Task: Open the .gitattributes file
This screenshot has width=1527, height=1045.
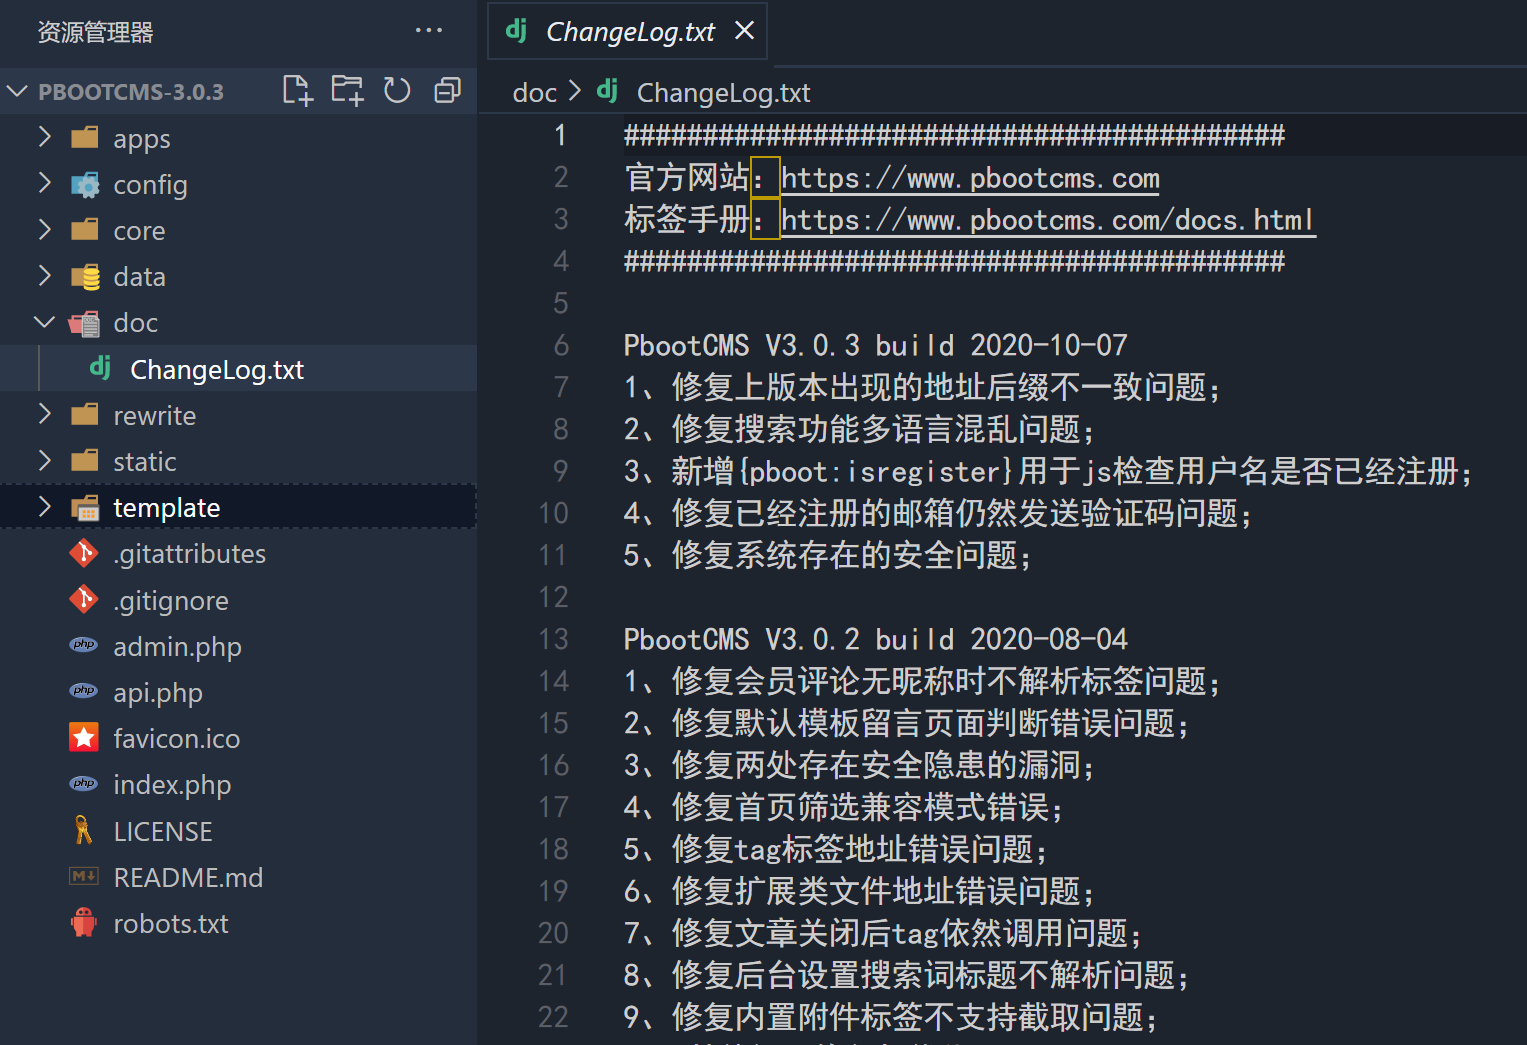Action: (x=189, y=553)
